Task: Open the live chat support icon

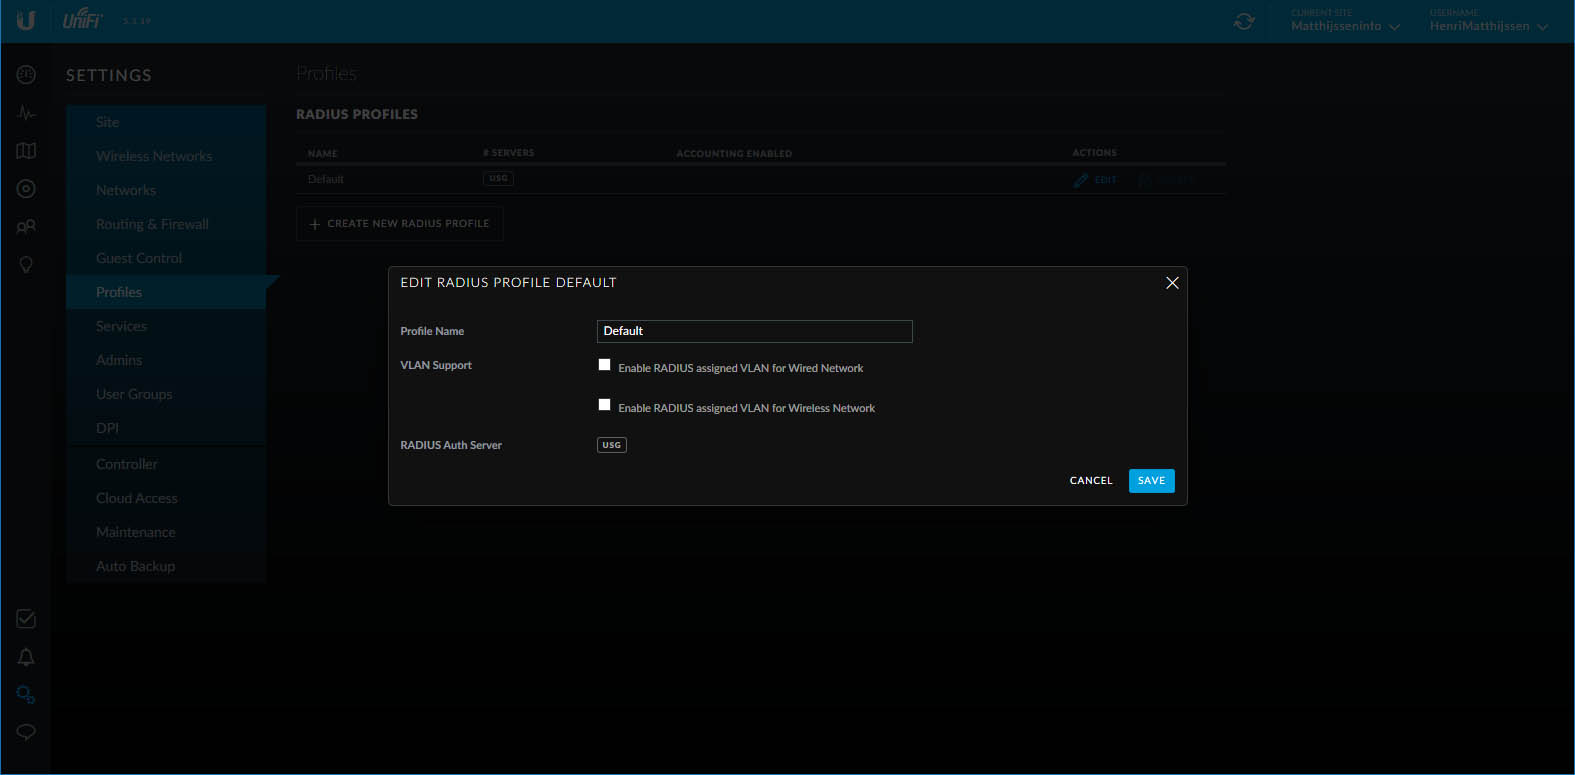Action: [26, 732]
